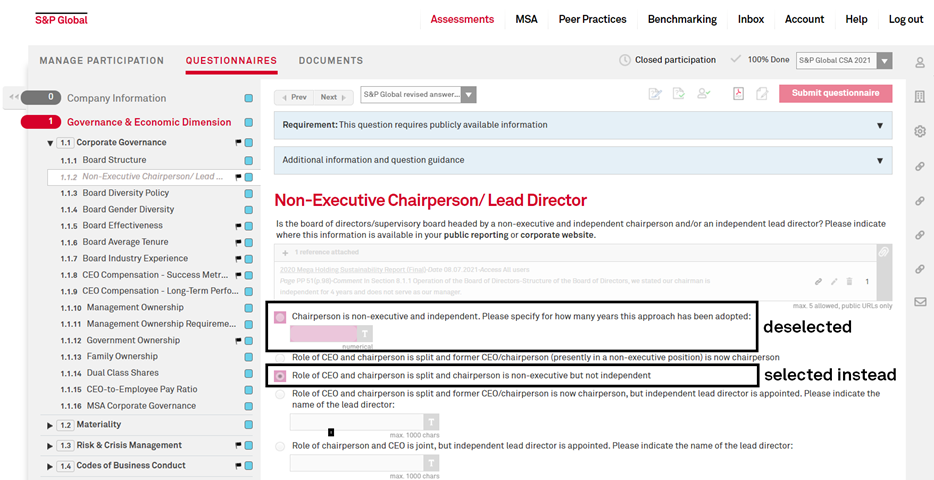
Task: Click flag icon on Government Ownership row
Action: click(x=238, y=341)
